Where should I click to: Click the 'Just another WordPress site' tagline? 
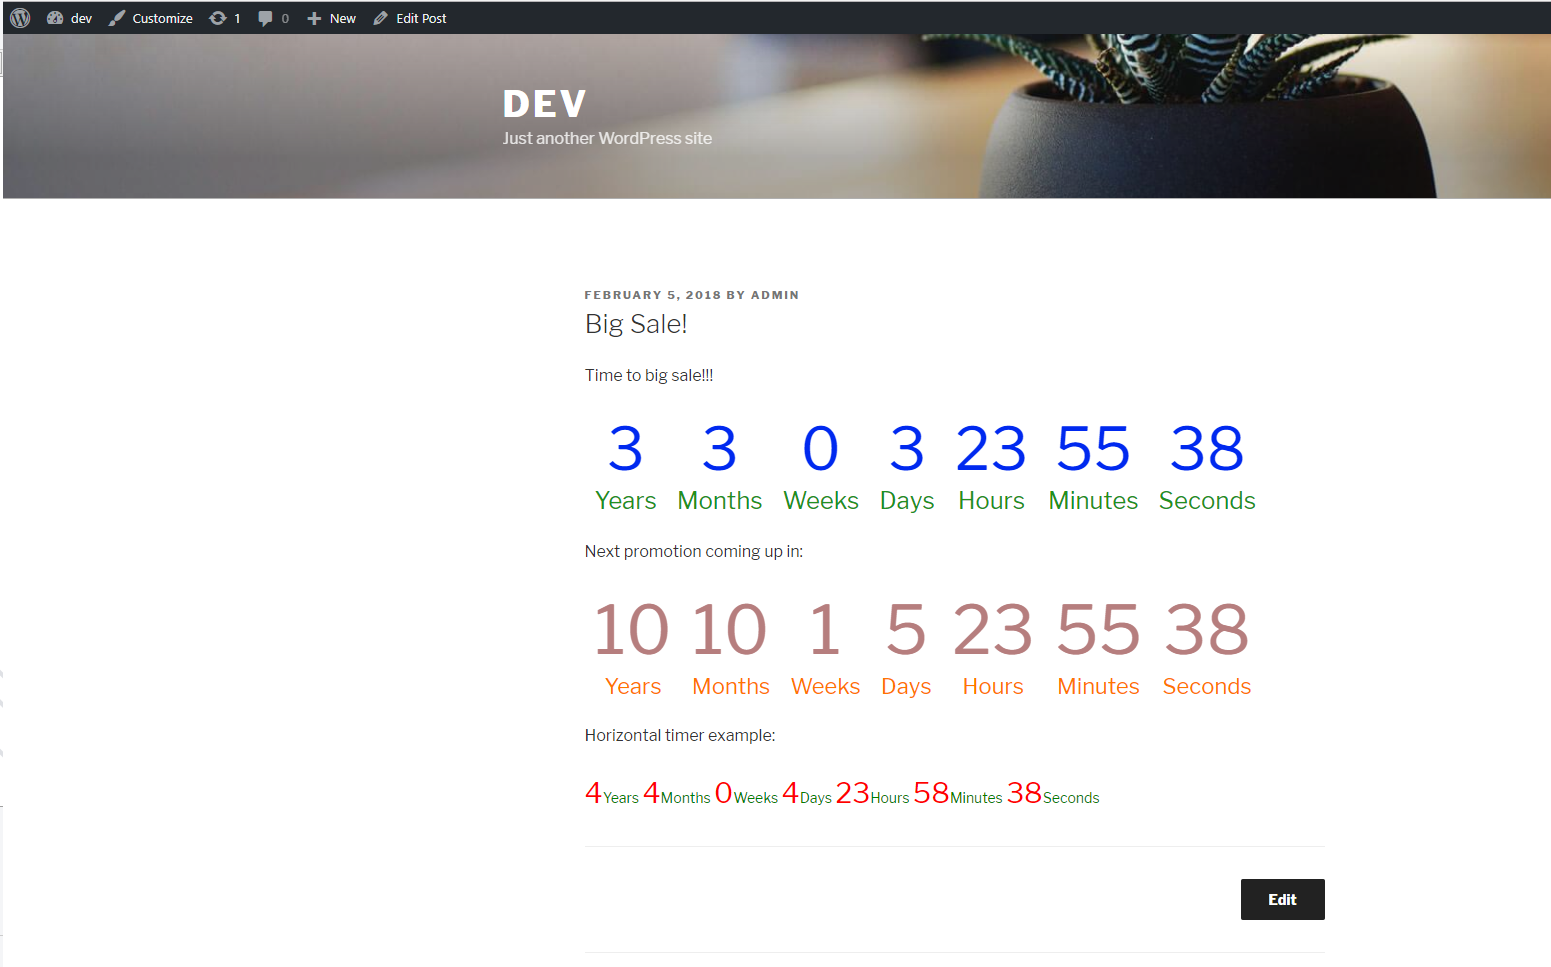click(607, 138)
